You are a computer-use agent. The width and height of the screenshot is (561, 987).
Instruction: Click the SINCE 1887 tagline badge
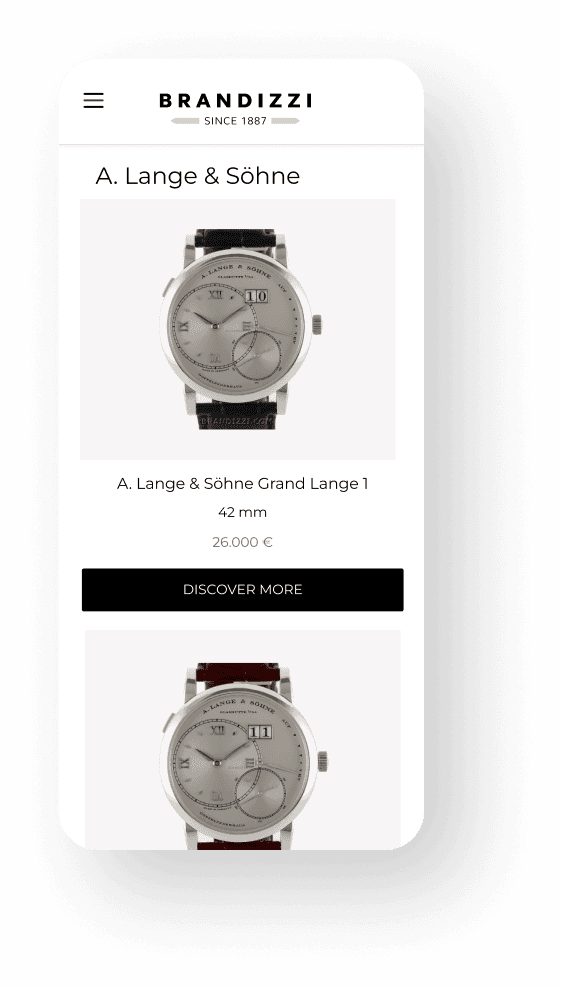[x=235, y=120]
